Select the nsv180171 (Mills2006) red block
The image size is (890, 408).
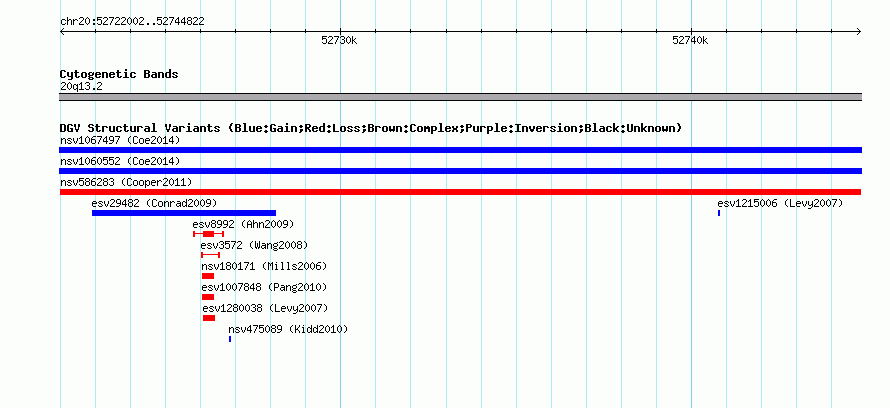(x=208, y=276)
